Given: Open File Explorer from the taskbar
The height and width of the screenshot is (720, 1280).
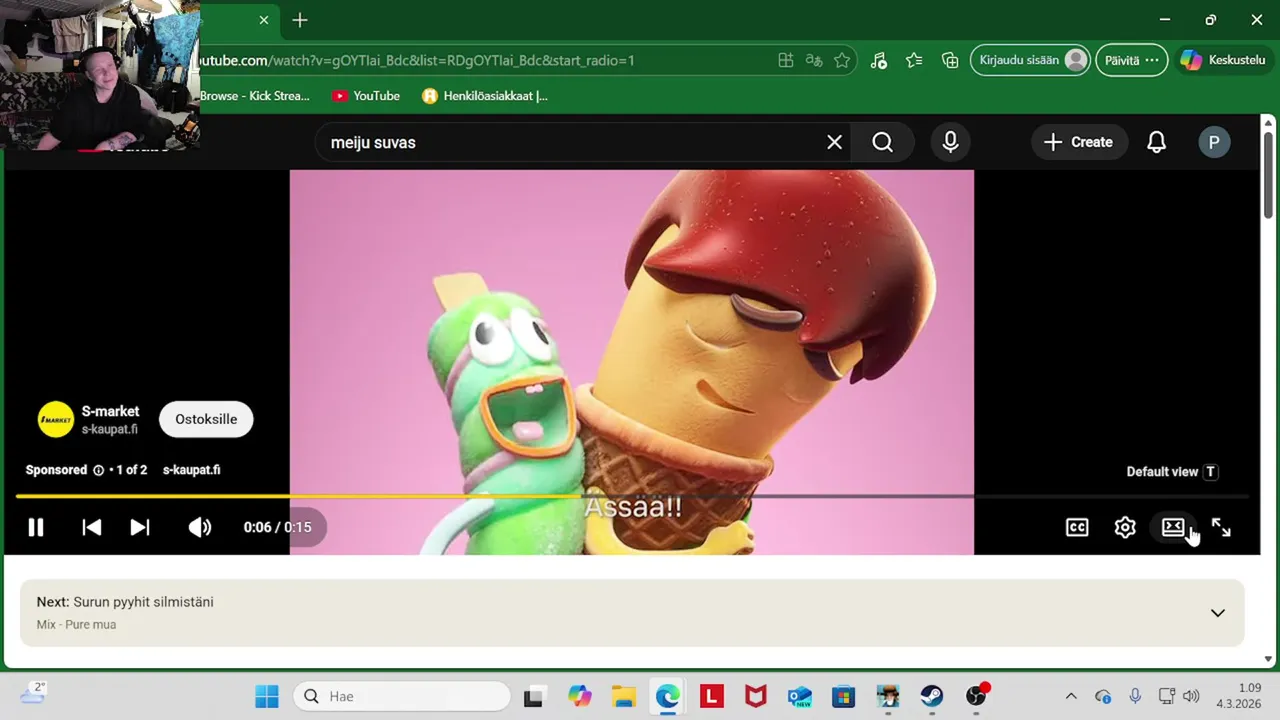Looking at the screenshot, I should tap(624, 696).
